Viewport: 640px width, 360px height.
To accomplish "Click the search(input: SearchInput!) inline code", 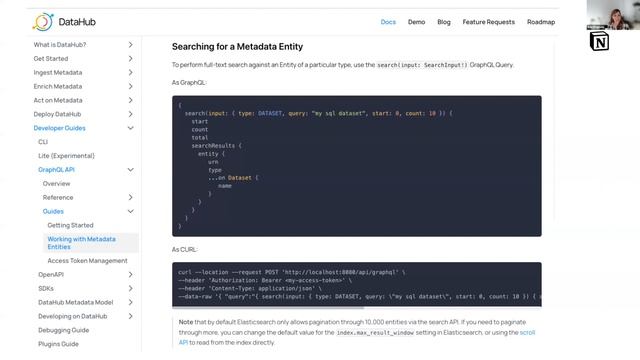I will pyautogui.click(x=422, y=65).
